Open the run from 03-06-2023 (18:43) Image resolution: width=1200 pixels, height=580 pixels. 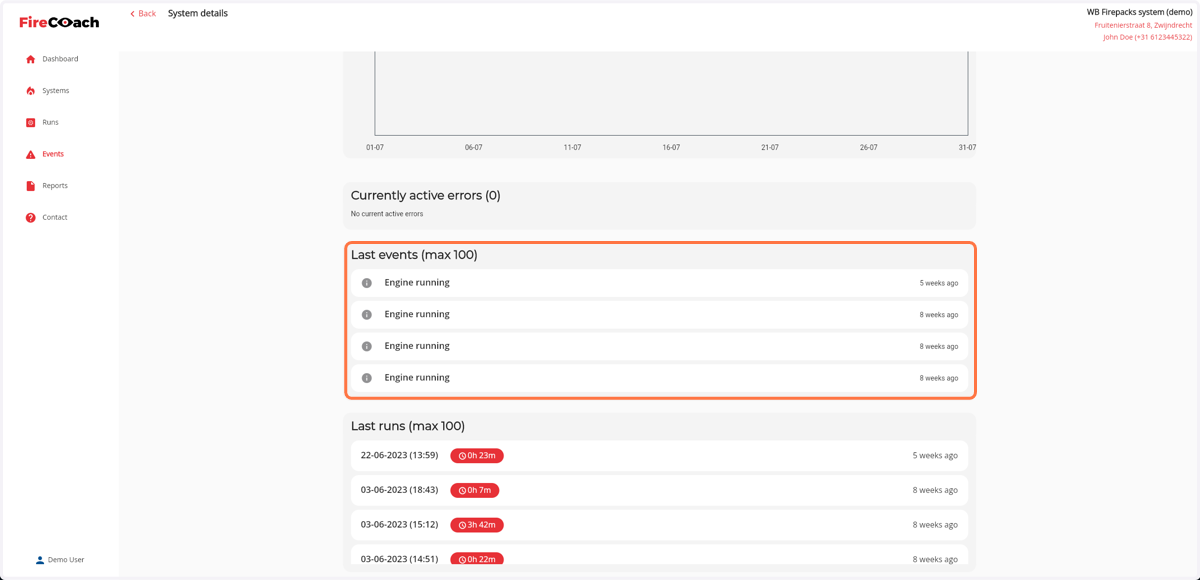pyautogui.click(x=659, y=490)
